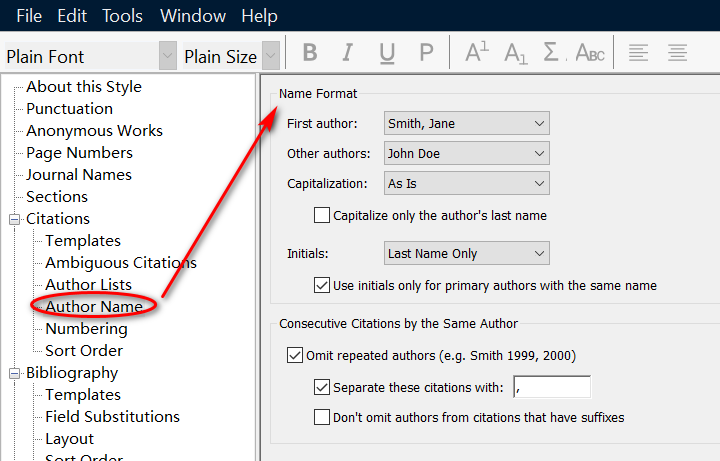Apply Italic formatting from toolbar
720x461 pixels.
pyautogui.click(x=348, y=54)
